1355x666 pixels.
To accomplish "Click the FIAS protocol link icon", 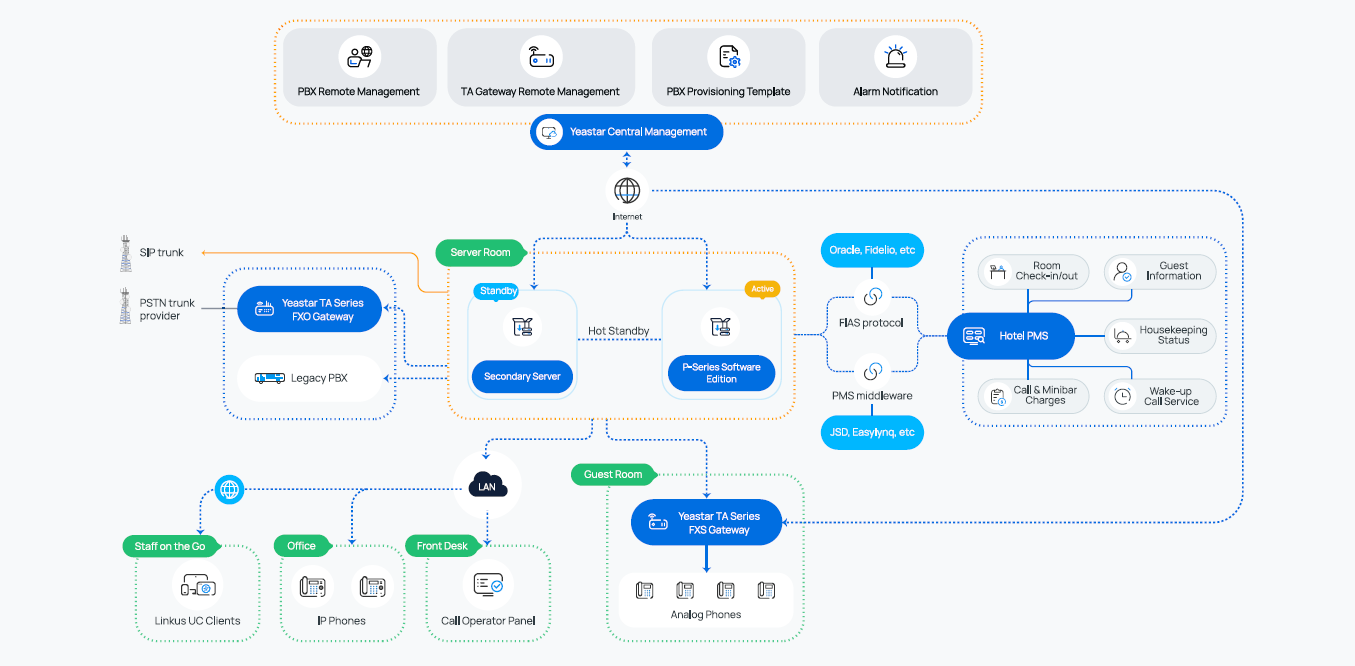I will (872, 297).
